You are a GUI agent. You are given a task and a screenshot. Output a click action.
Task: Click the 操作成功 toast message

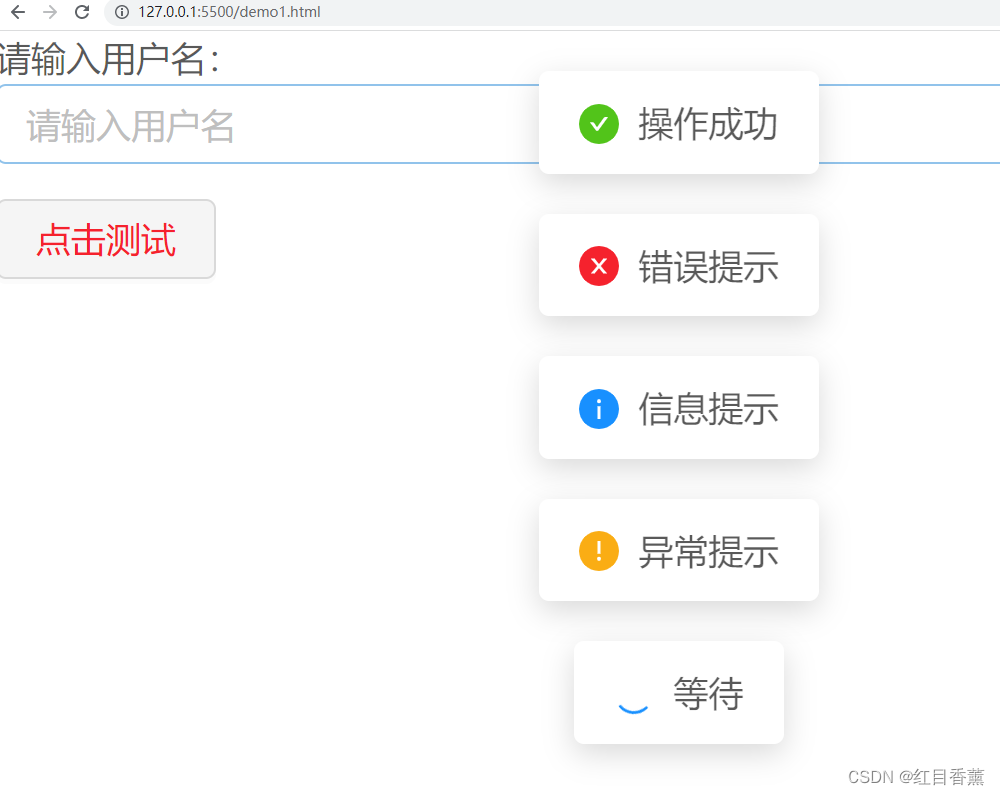(x=679, y=122)
